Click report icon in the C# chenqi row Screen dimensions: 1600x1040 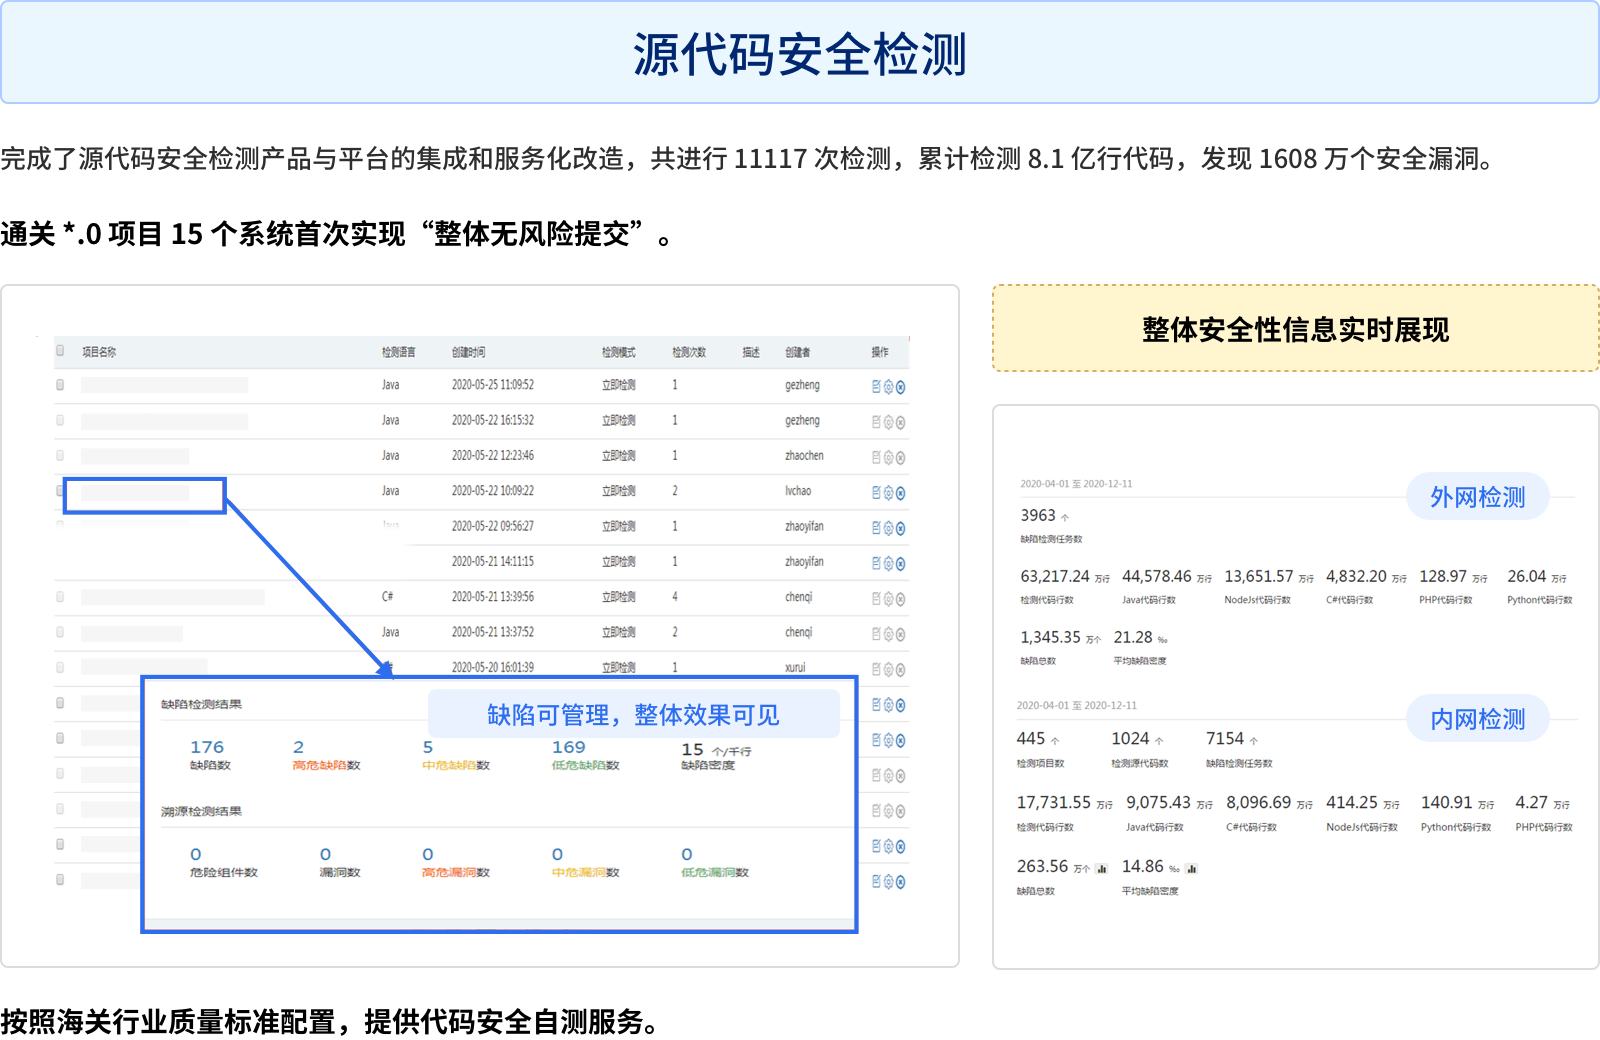876,599
